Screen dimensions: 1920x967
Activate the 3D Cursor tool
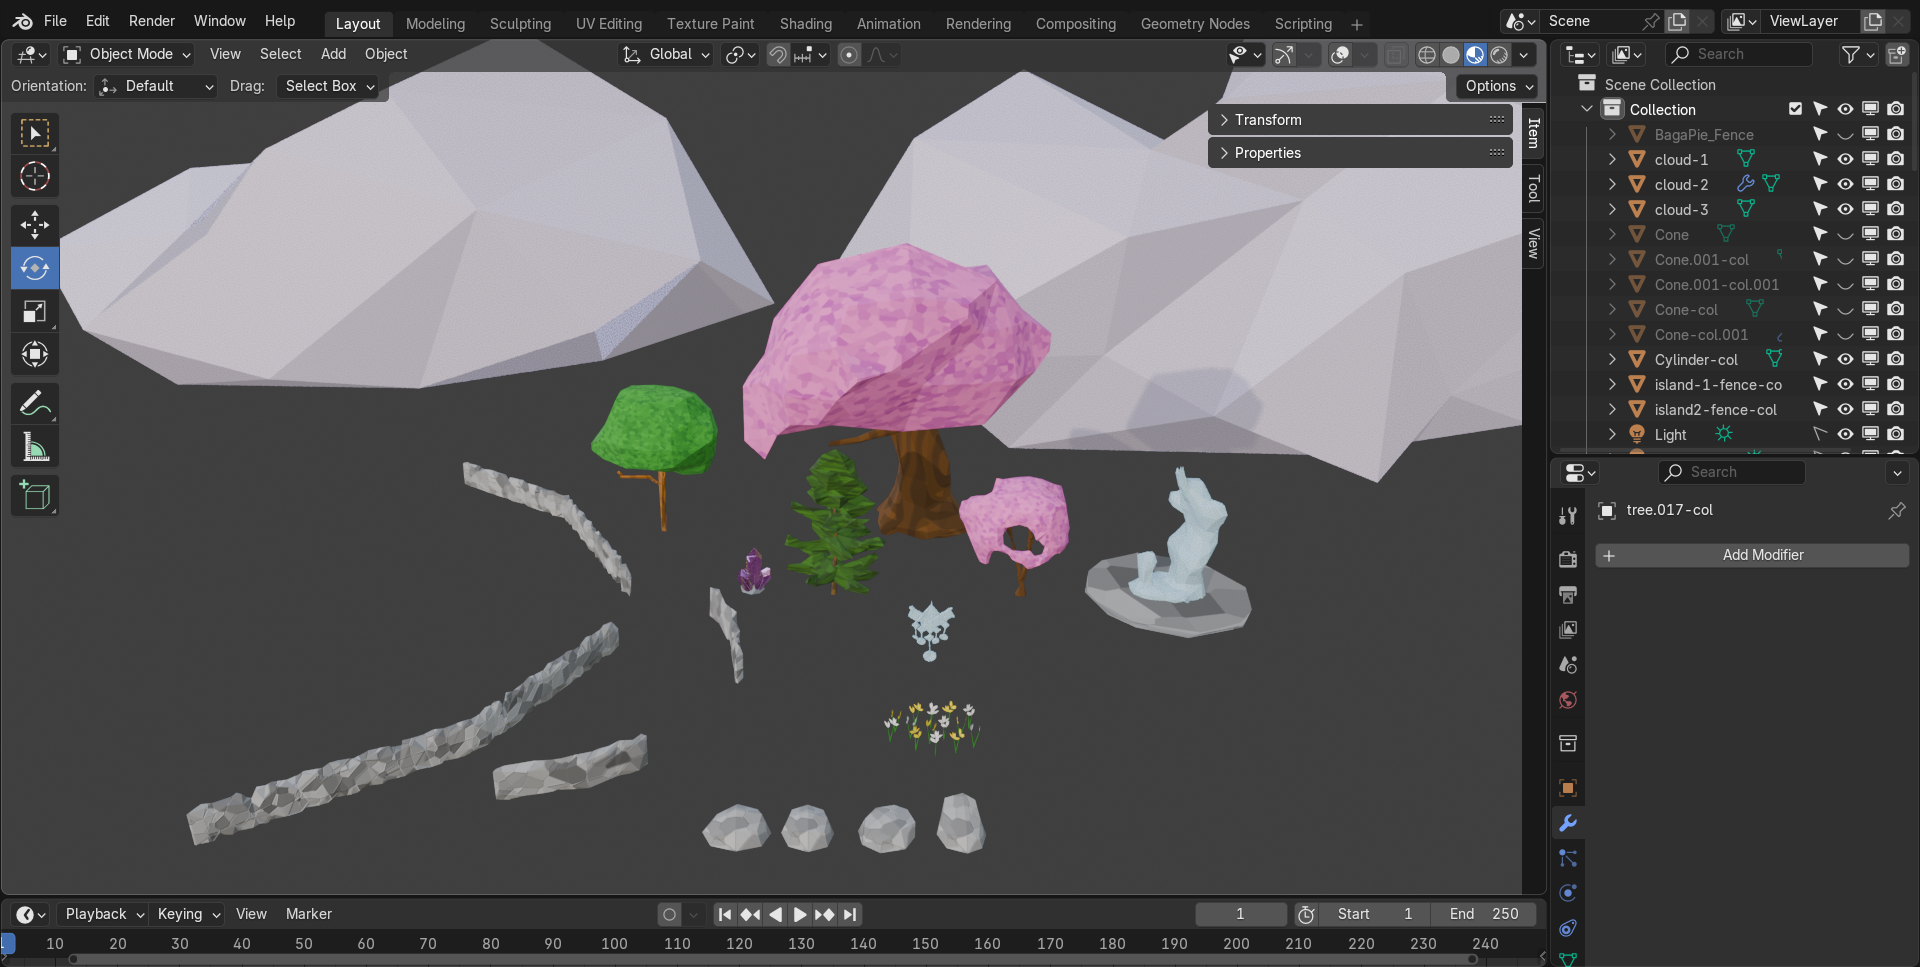(x=35, y=177)
